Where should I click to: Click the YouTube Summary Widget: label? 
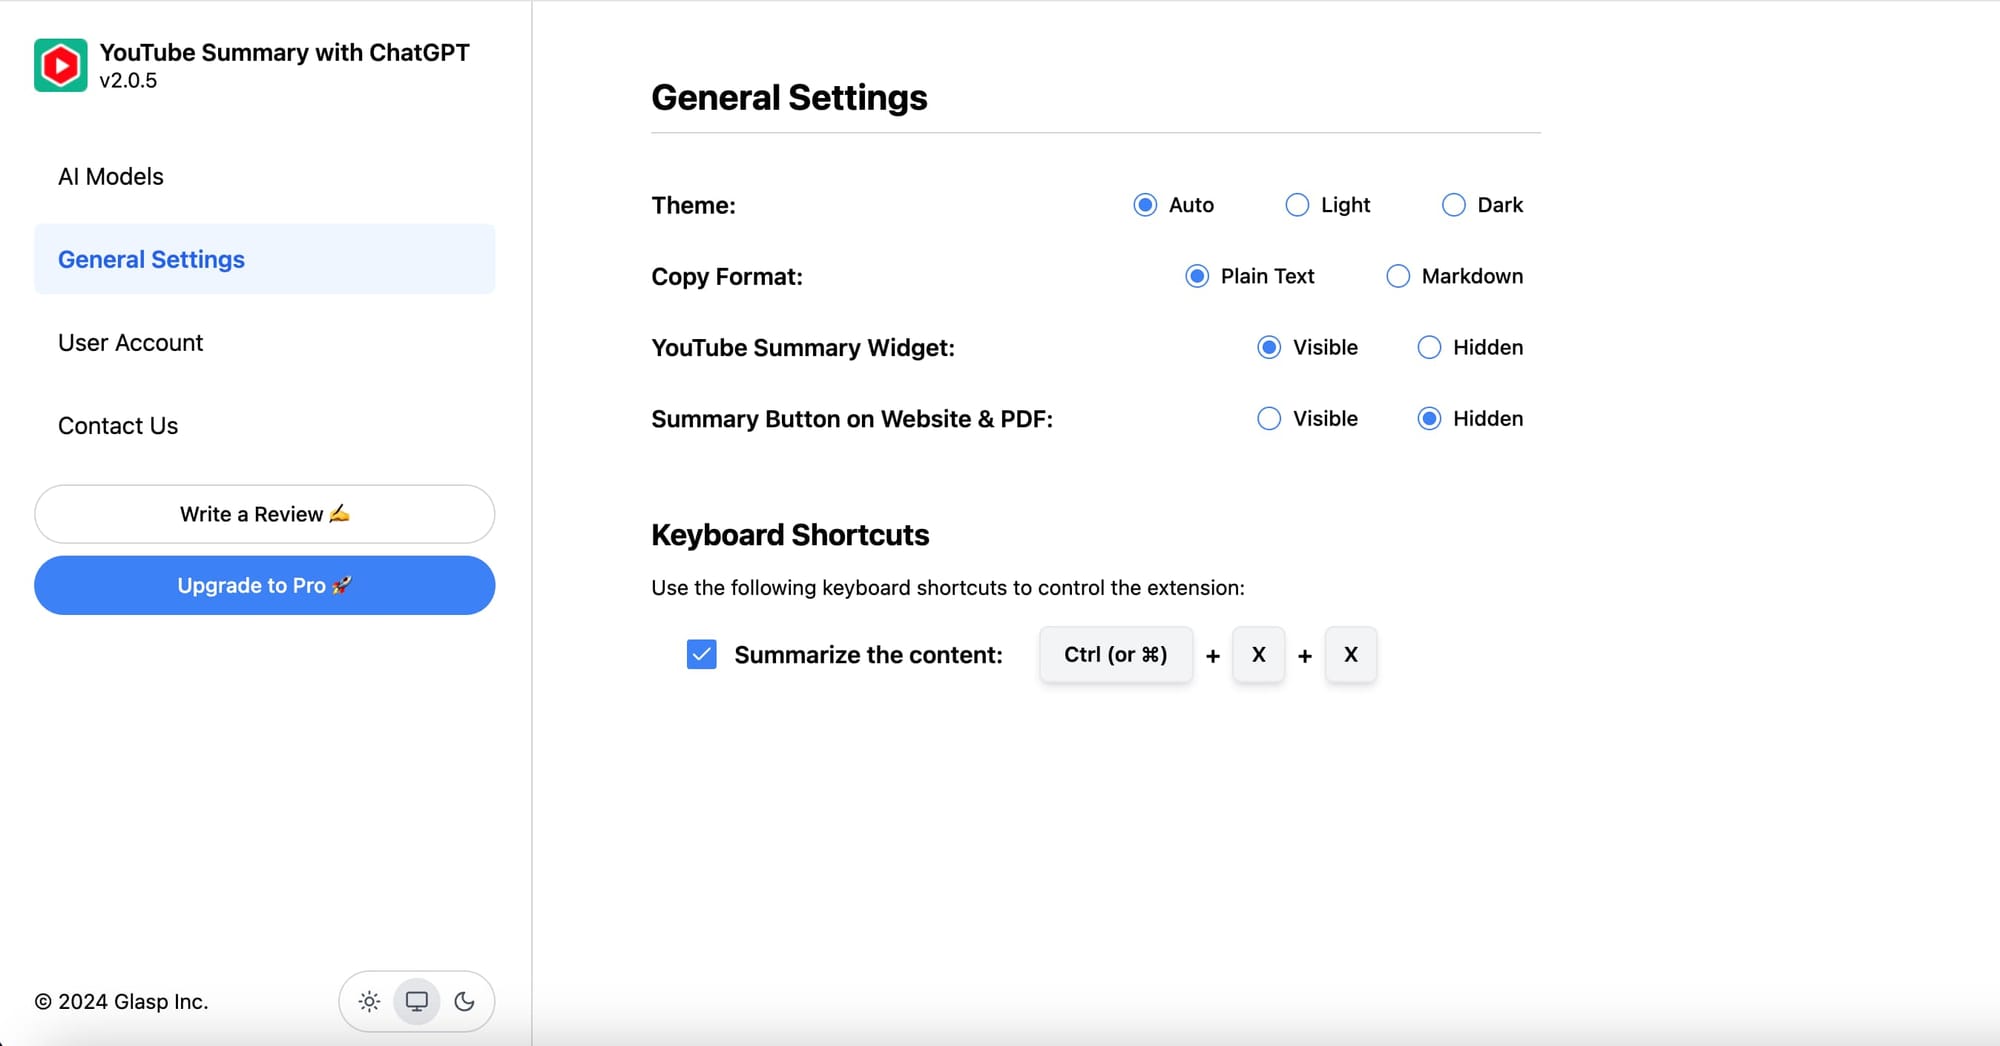[803, 348]
